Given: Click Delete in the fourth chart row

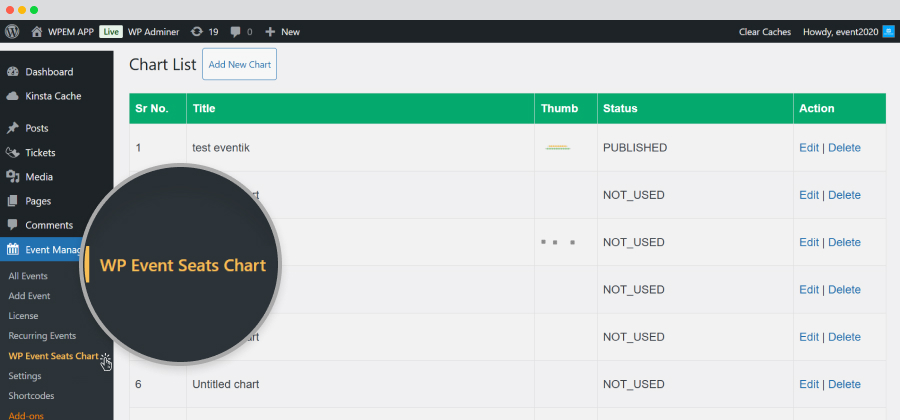Looking at the screenshot, I should pos(844,289).
